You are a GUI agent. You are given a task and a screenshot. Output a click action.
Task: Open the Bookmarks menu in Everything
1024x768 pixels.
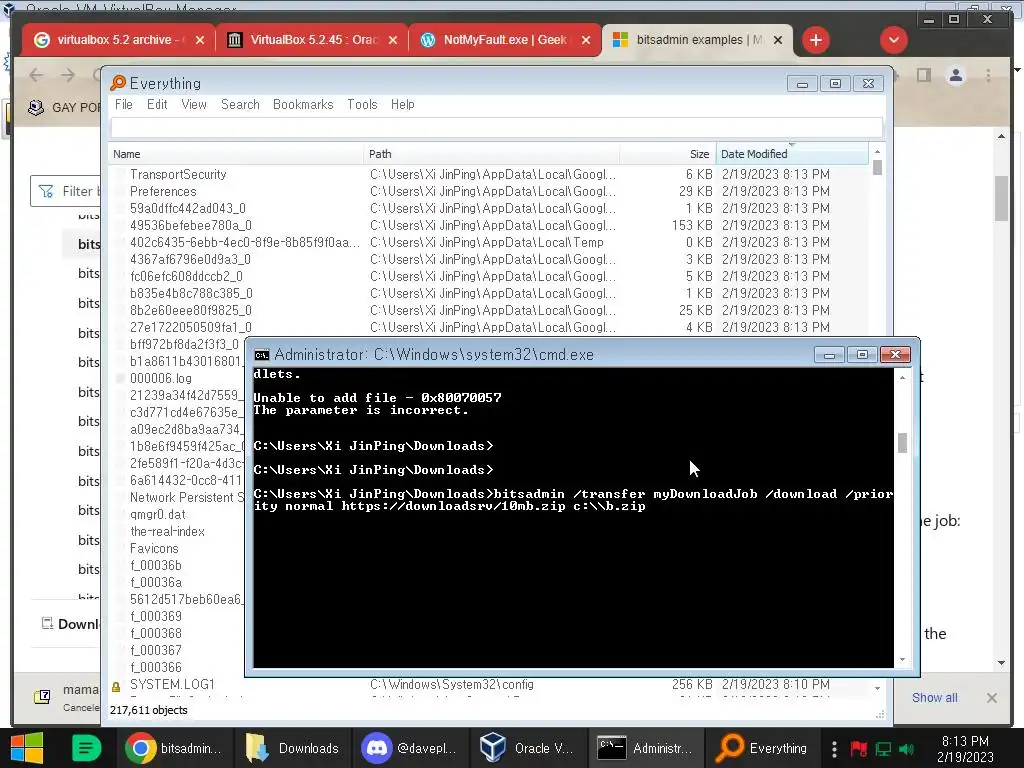pyautogui.click(x=303, y=104)
